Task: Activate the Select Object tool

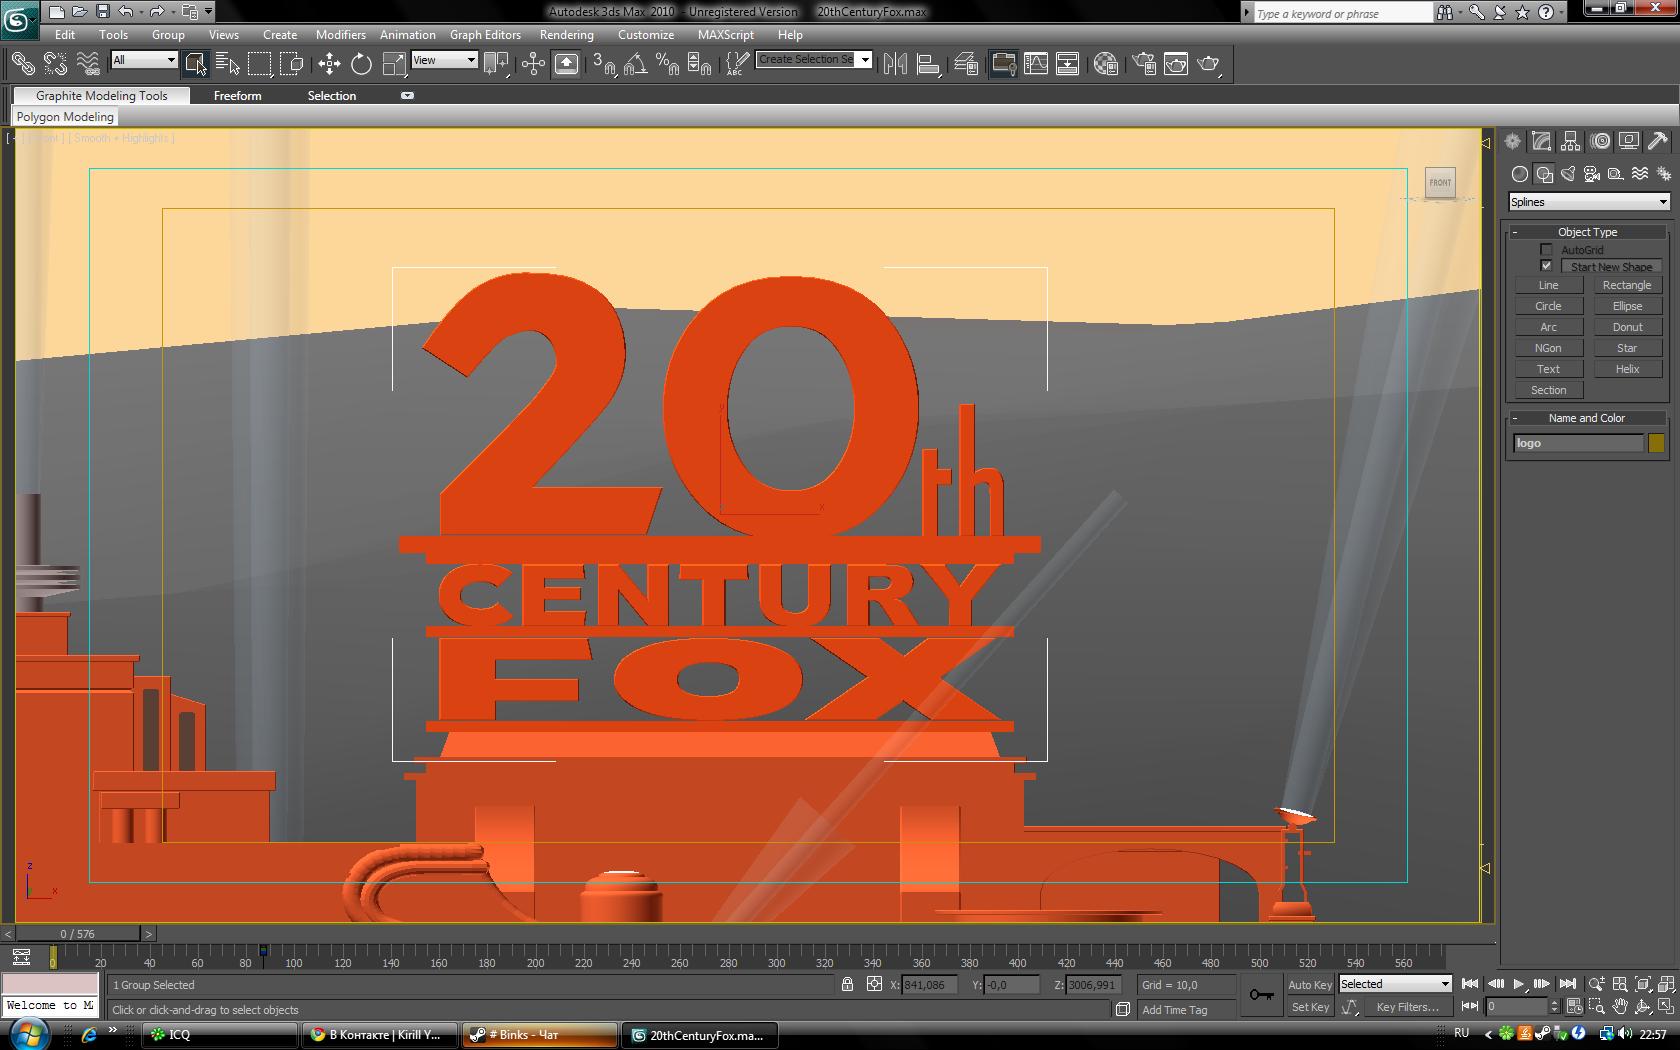Action: point(195,64)
